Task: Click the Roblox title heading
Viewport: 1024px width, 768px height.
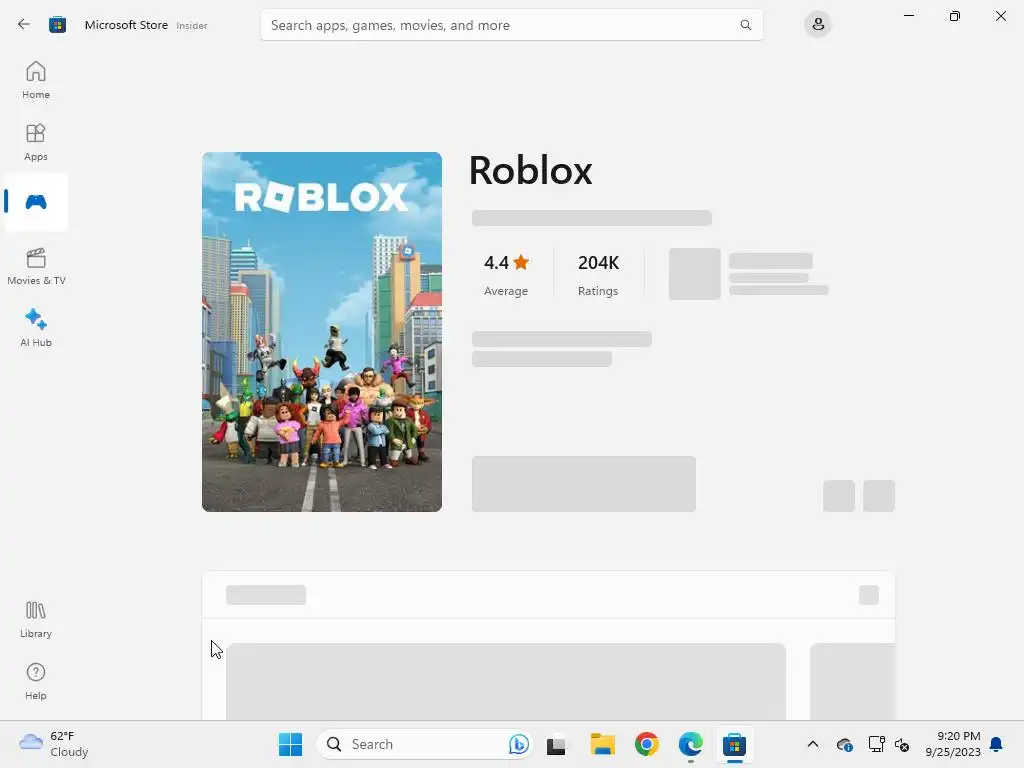Action: pos(530,170)
